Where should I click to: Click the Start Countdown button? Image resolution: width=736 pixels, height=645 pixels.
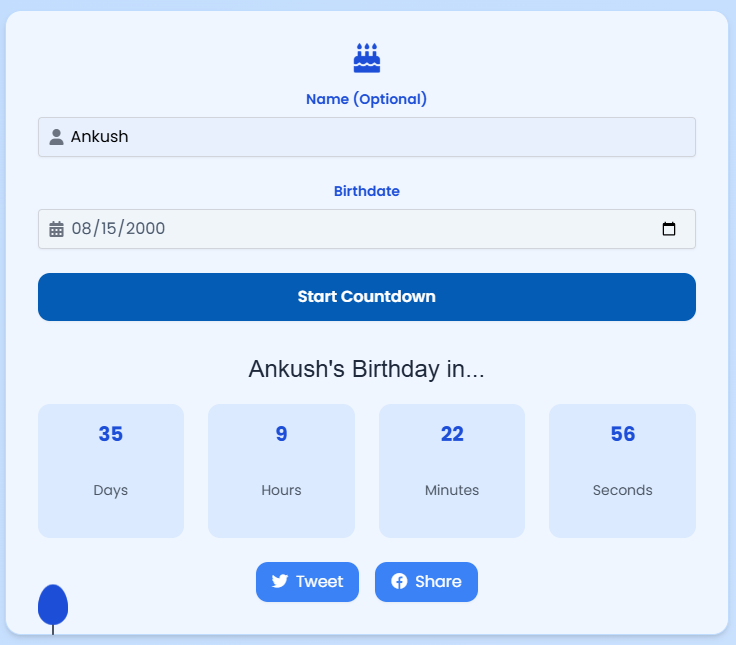point(367,297)
